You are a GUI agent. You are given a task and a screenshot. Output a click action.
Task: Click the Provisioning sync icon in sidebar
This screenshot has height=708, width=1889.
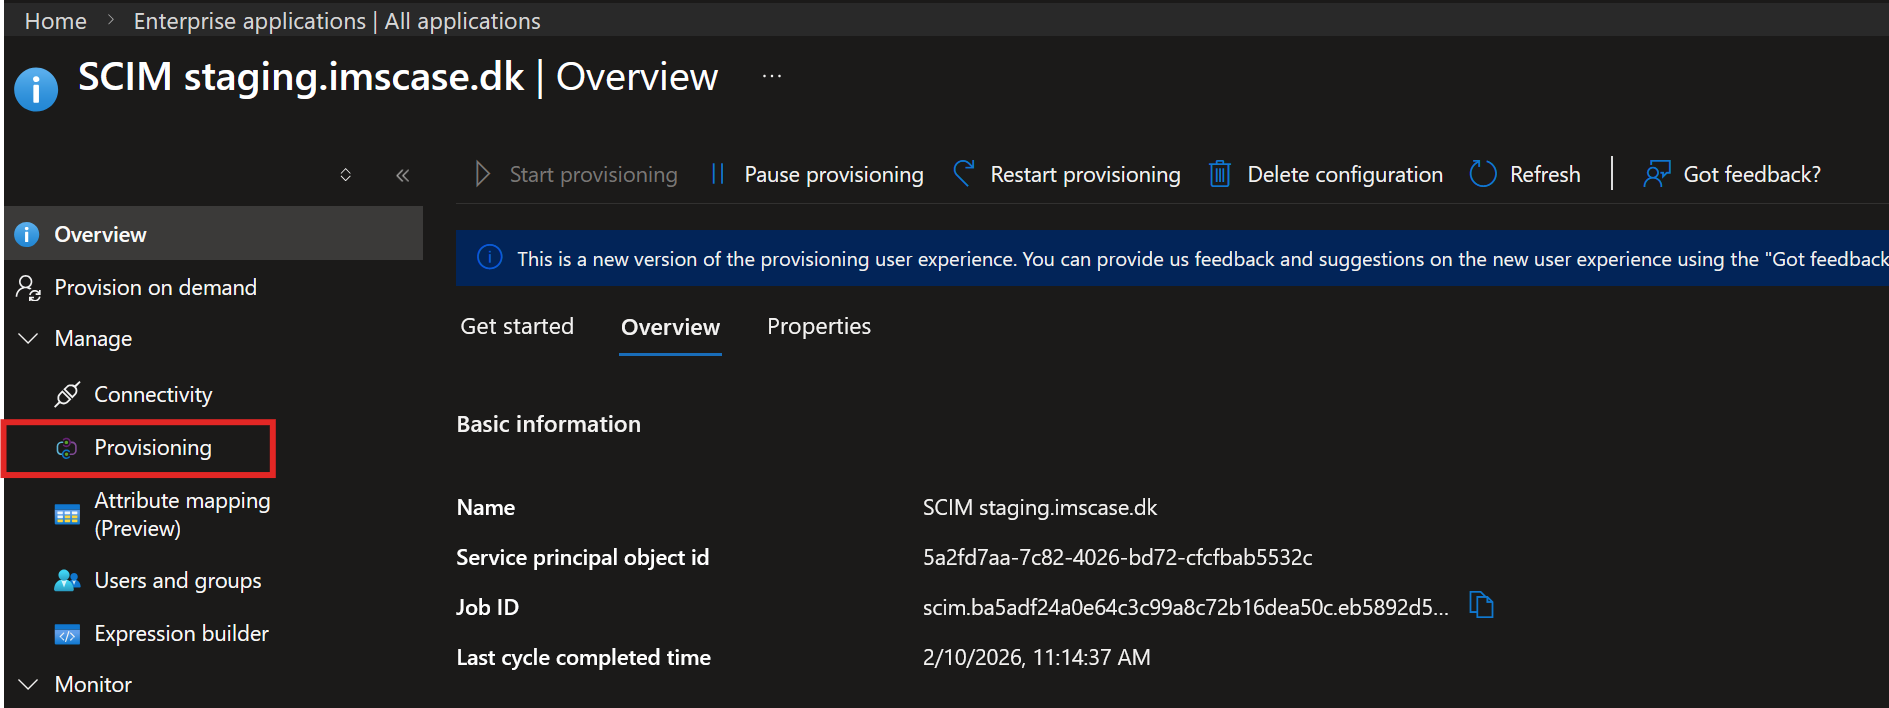67,448
